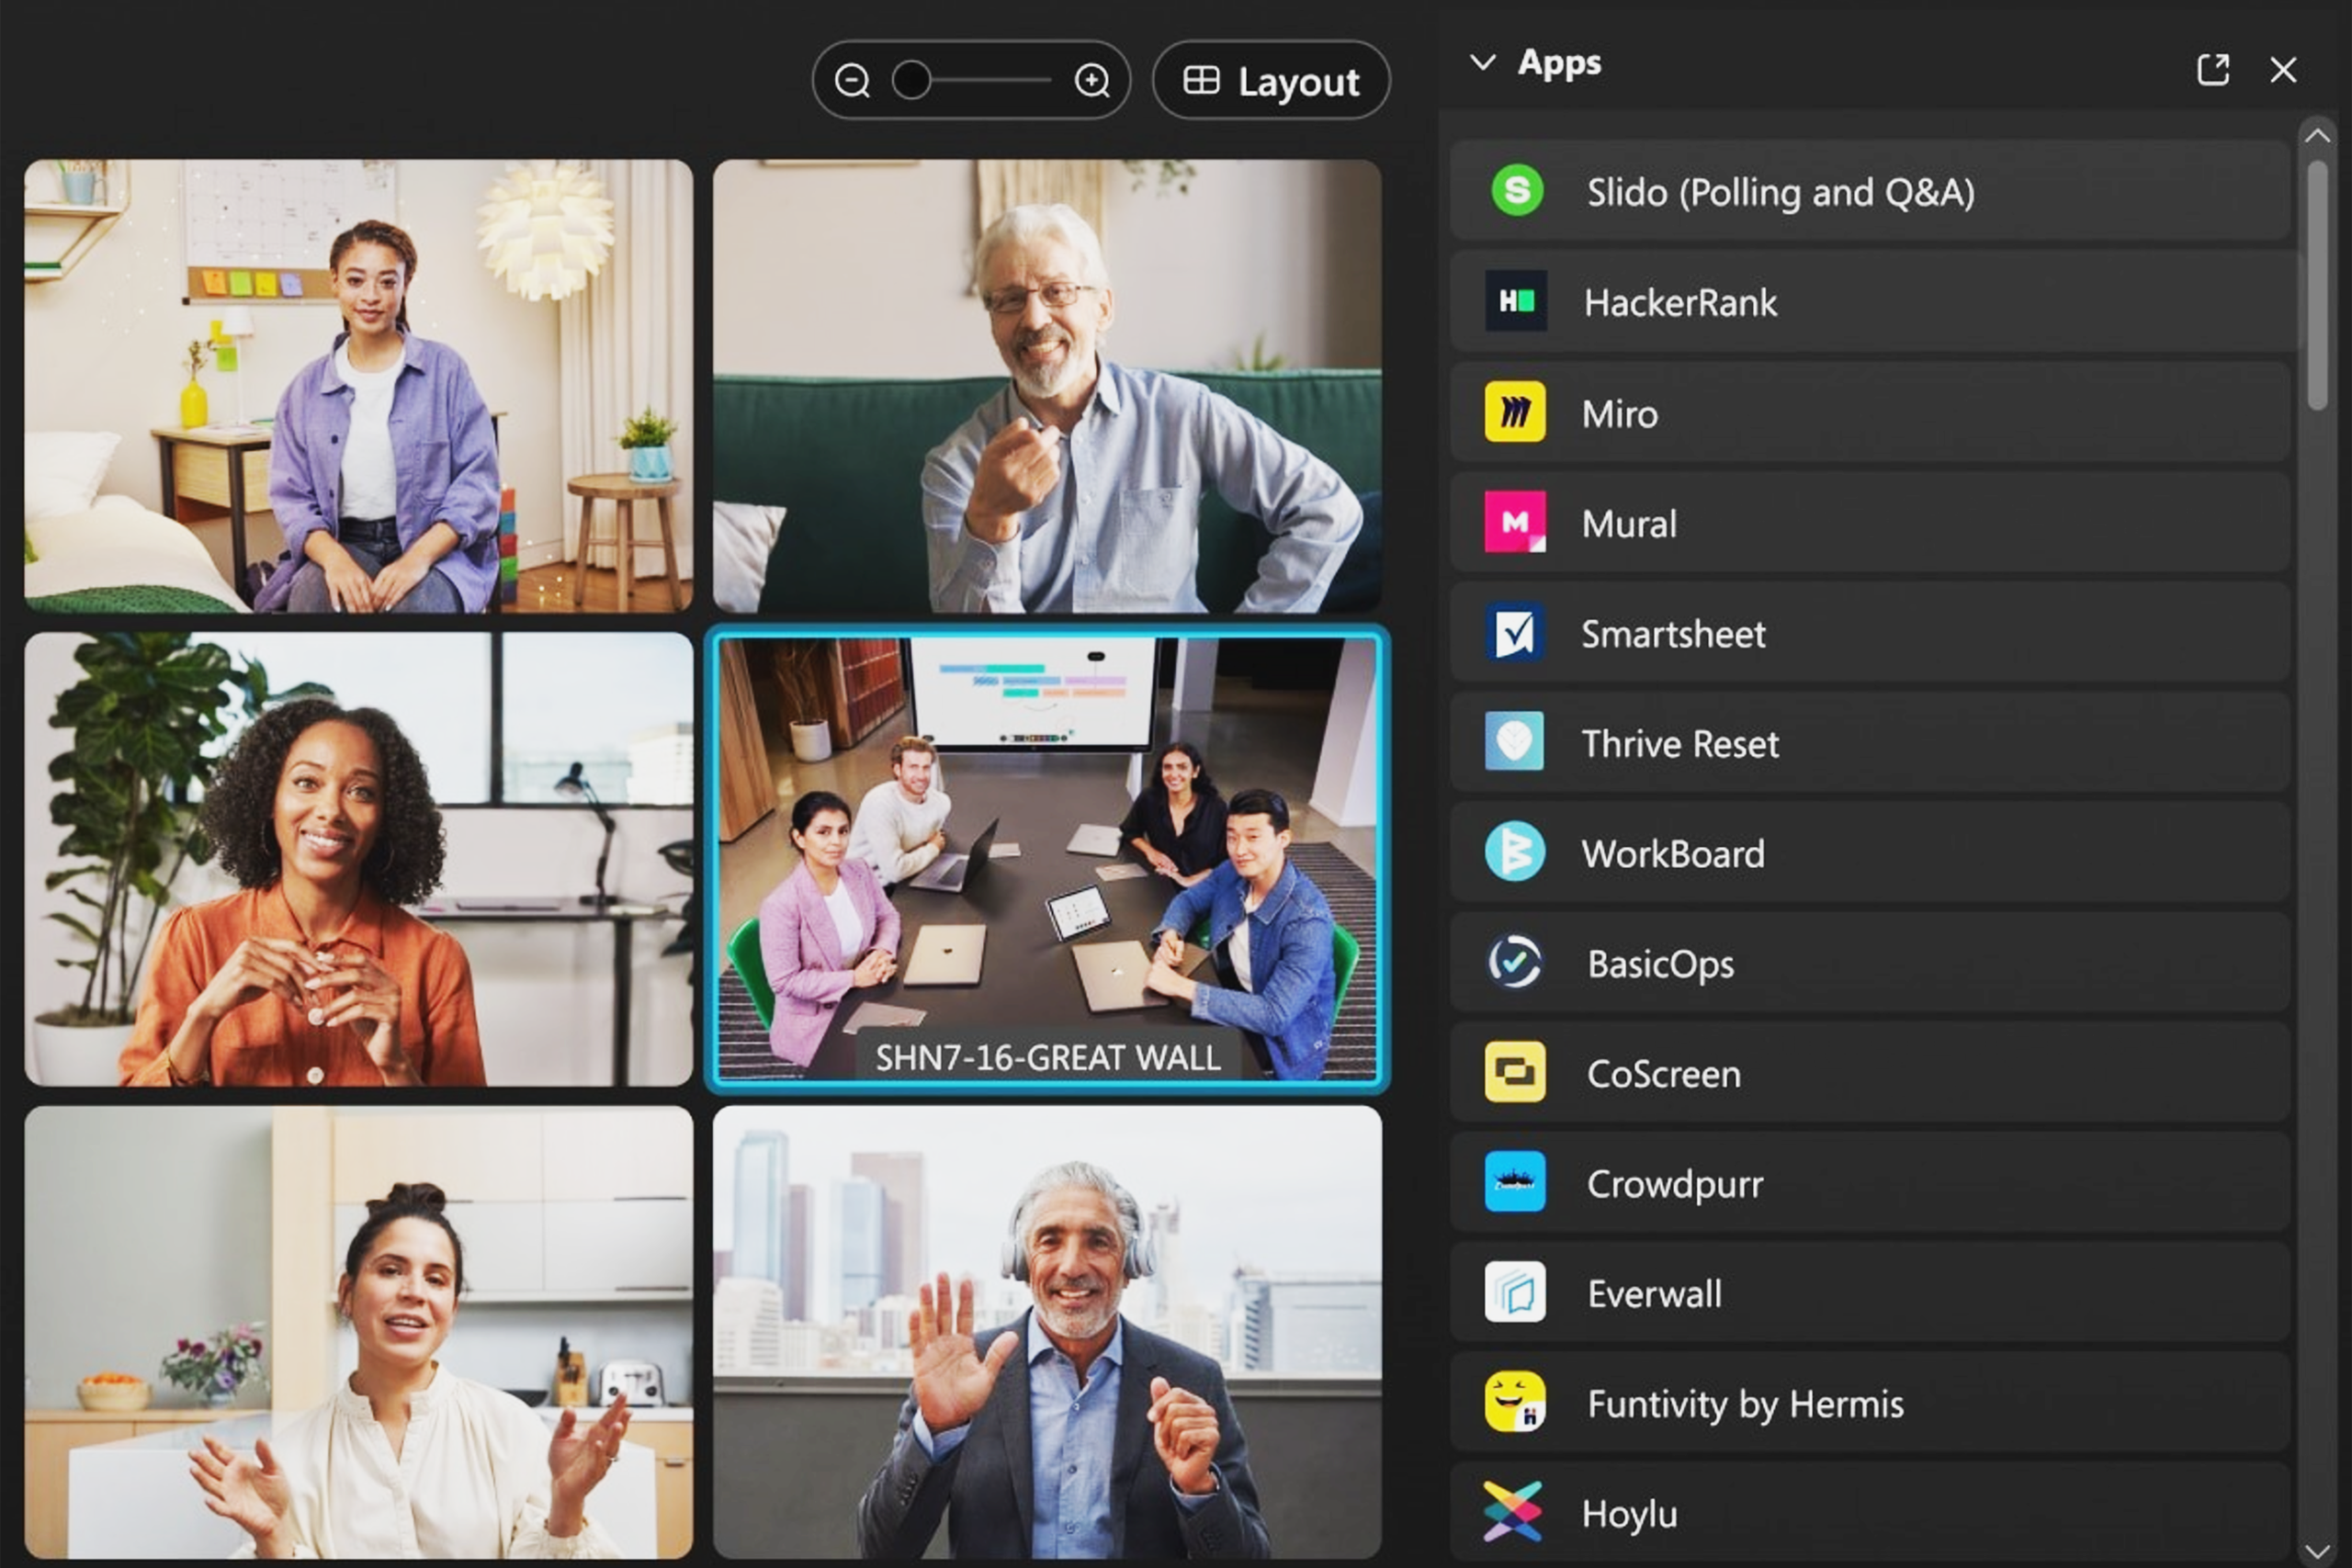Choose Crowdpurr in the apps list
Viewport: 2352px width, 1568px height.
[x=1870, y=1182]
